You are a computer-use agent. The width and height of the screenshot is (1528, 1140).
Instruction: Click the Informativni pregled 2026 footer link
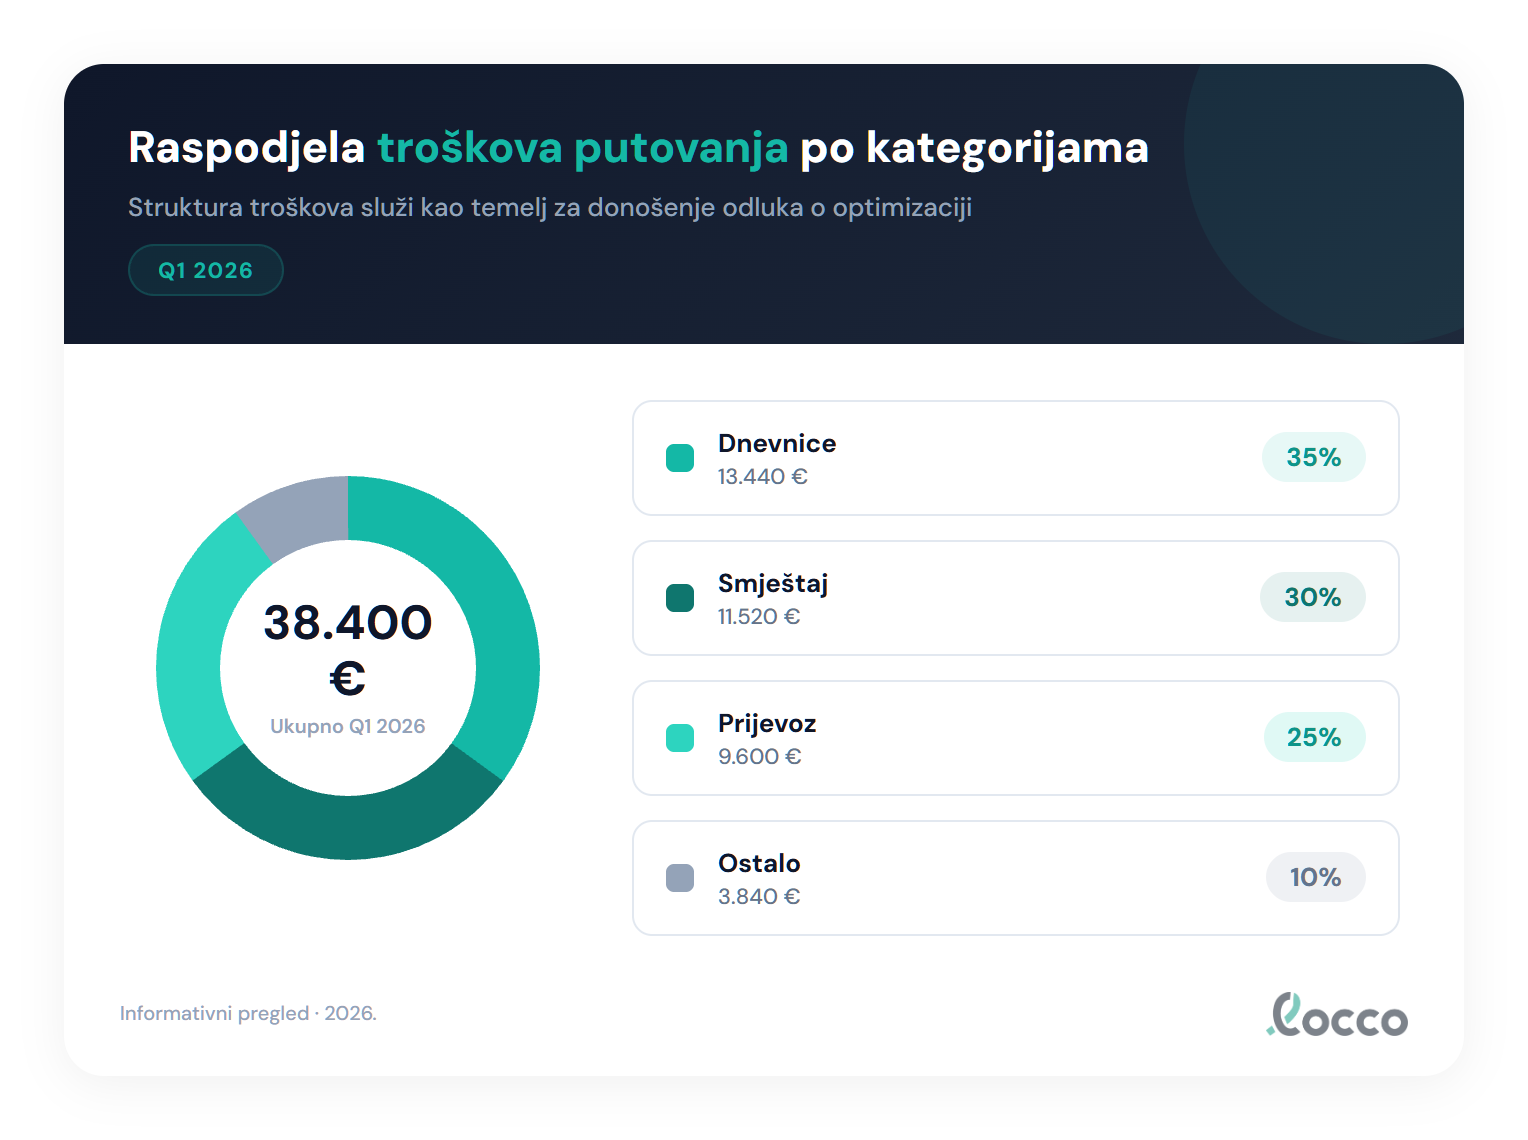(249, 1012)
